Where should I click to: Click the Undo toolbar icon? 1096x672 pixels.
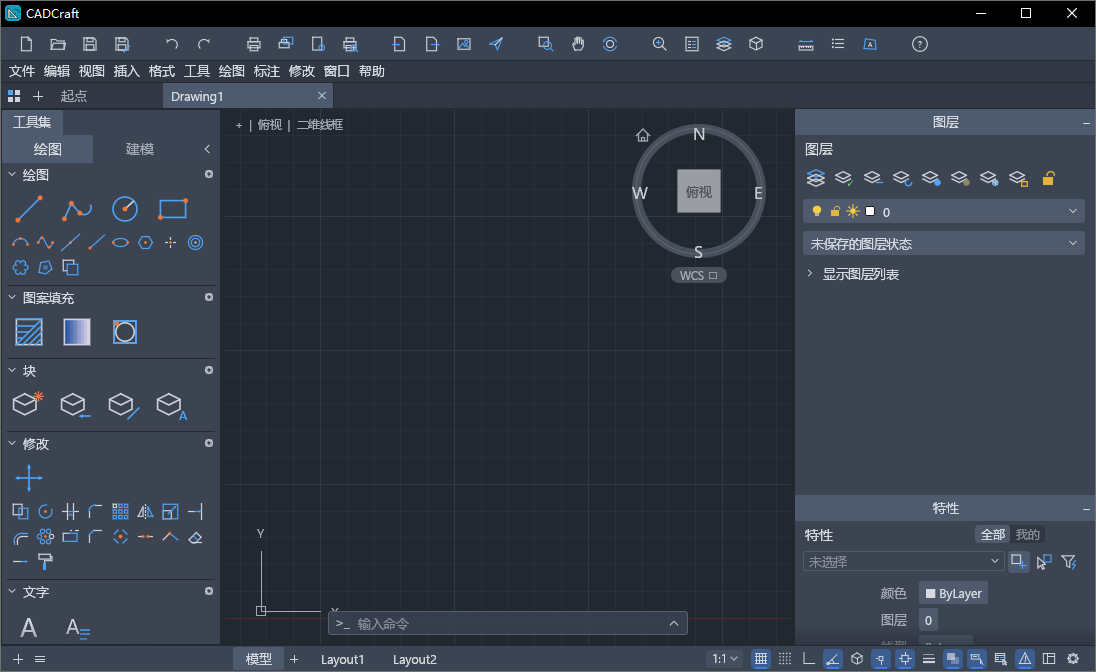[171, 44]
